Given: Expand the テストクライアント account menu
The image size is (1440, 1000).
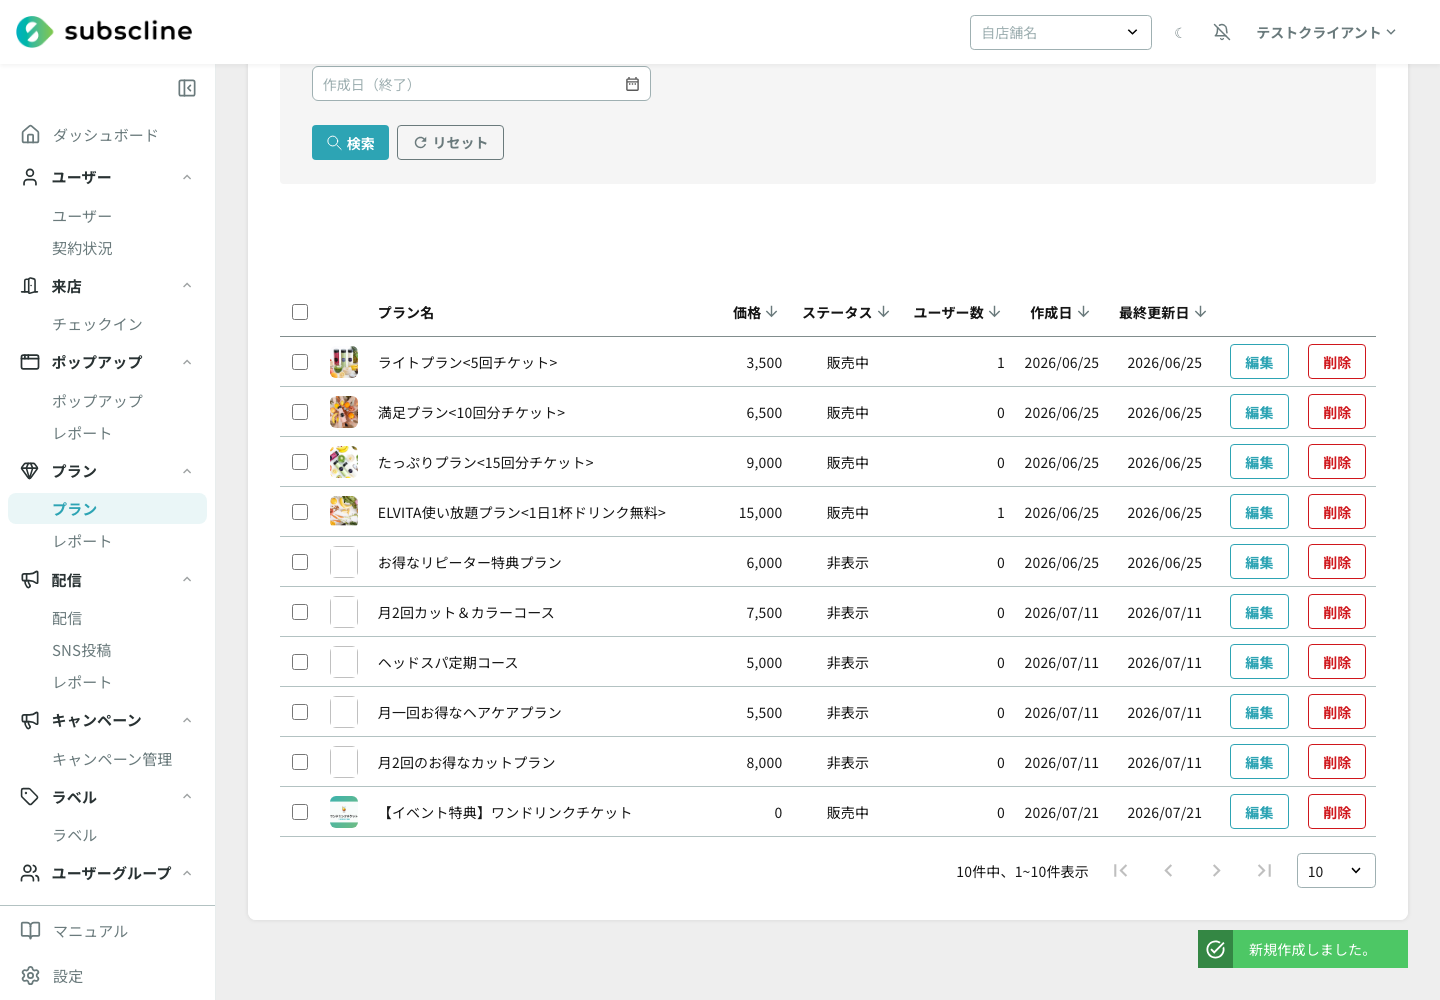Looking at the screenshot, I should [x=1326, y=32].
